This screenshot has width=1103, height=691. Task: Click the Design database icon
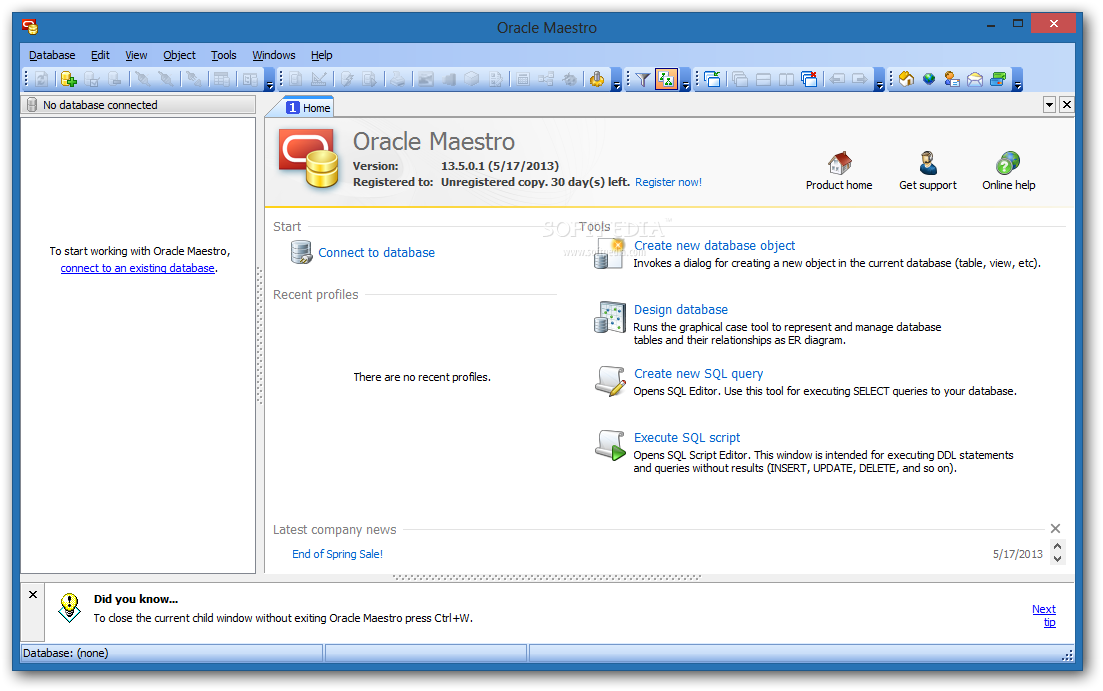(610, 317)
